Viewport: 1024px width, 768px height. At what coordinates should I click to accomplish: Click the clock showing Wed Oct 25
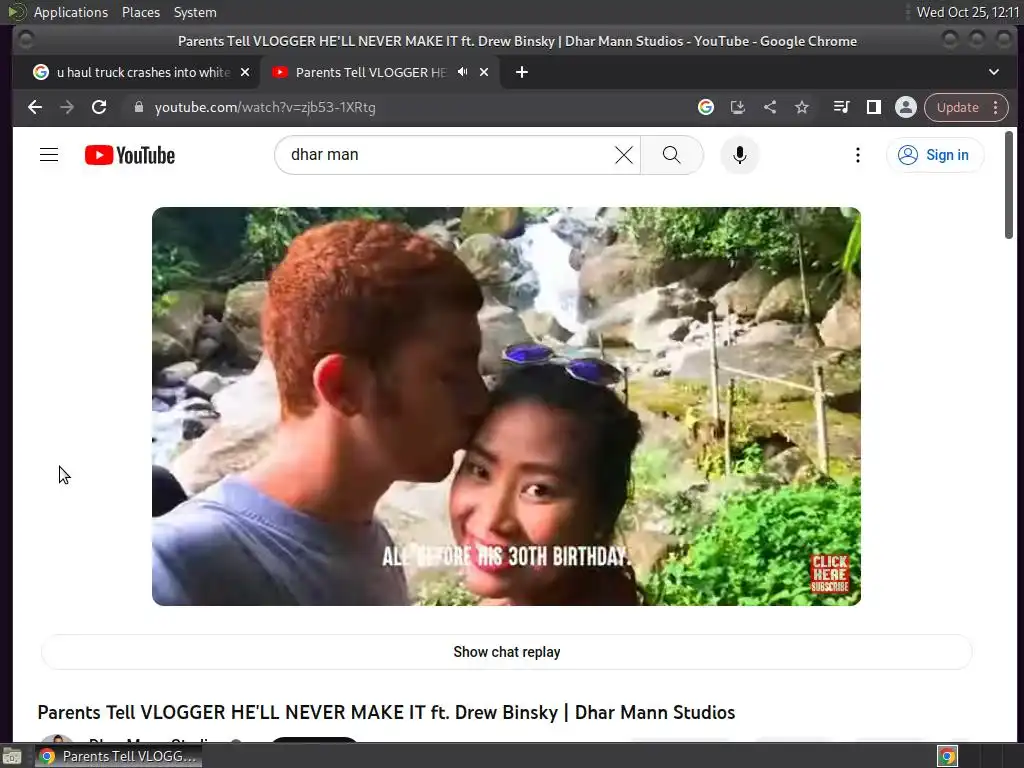click(967, 12)
